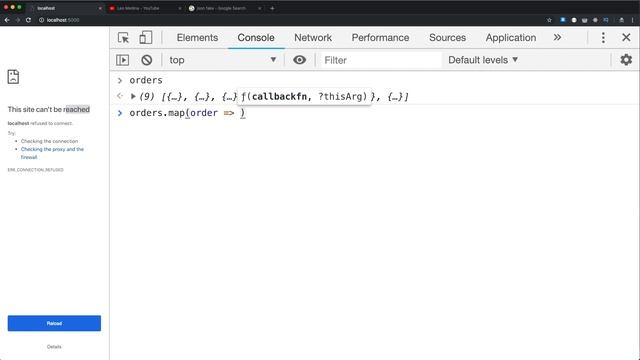Switch to the Sources tab
This screenshot has width=640, height=360.
[447, 38]
